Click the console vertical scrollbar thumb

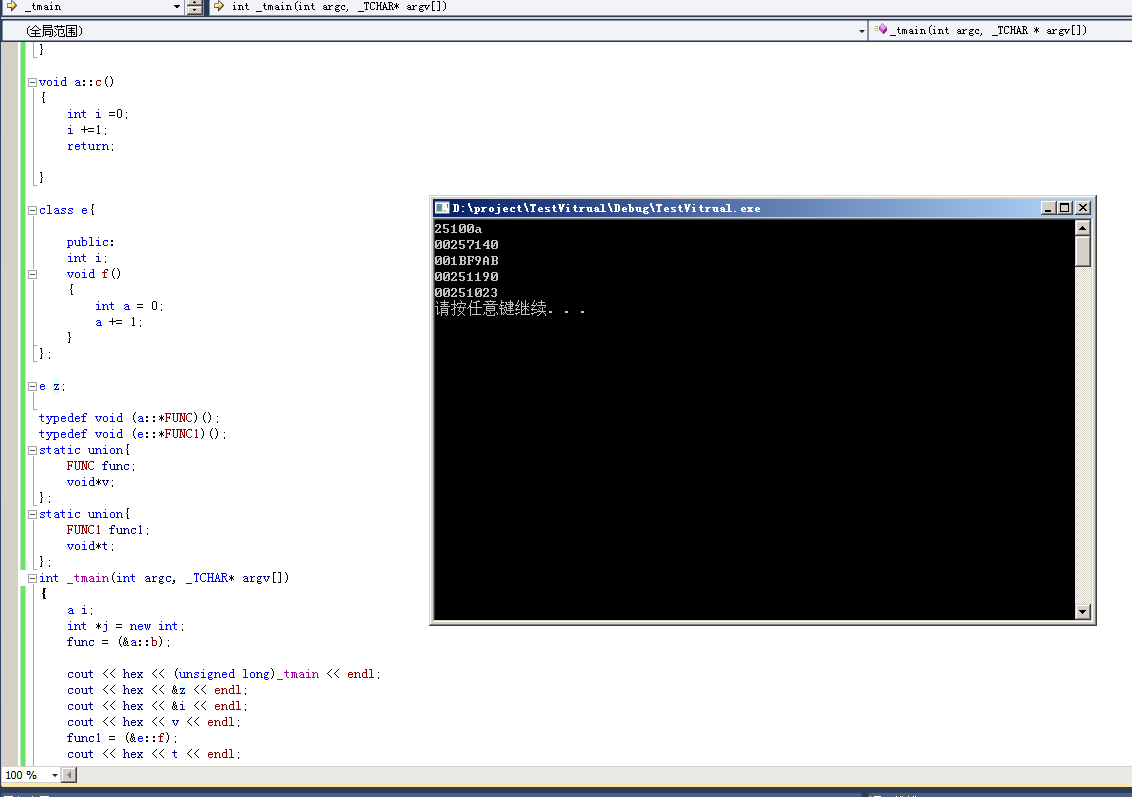click(x=1082, y=251)
